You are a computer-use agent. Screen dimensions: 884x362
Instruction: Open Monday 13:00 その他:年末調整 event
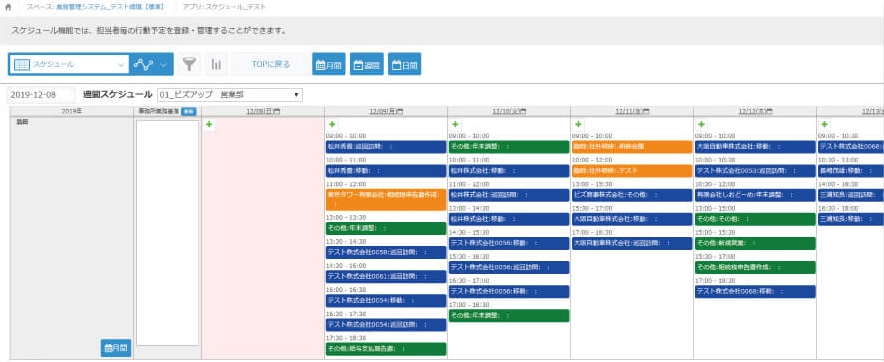(386, 228)
